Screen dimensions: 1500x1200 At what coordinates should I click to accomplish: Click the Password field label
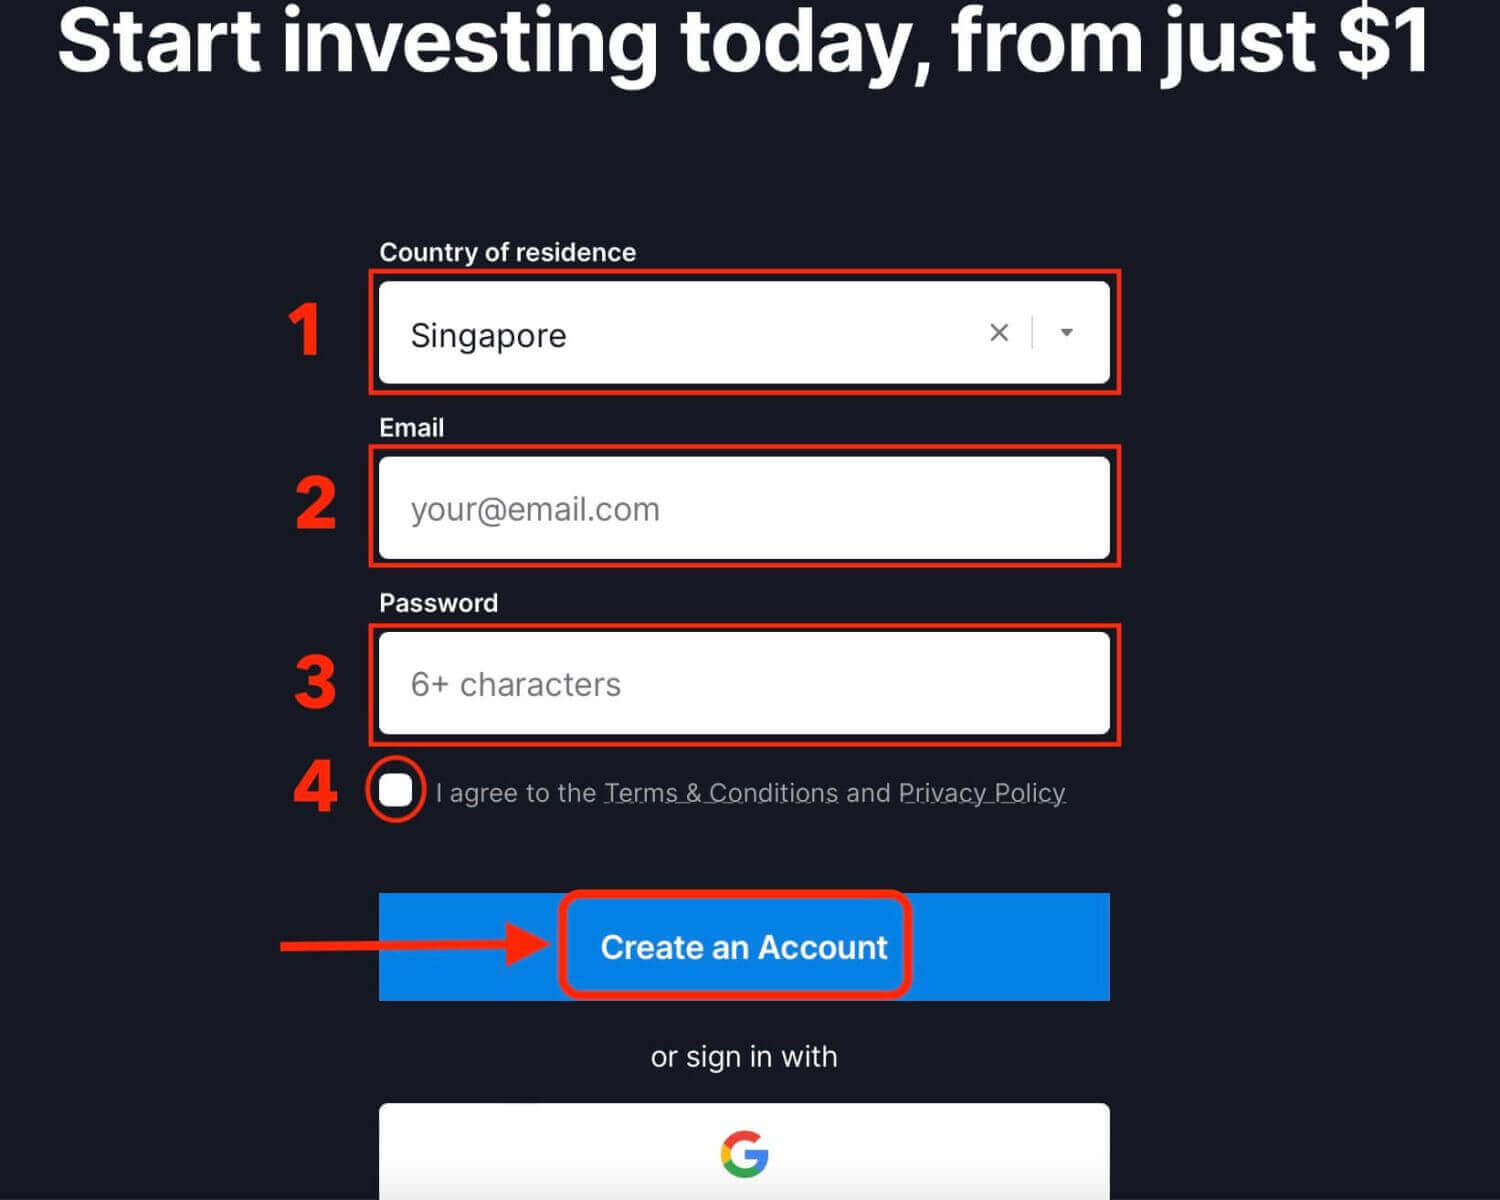[438, 603]
